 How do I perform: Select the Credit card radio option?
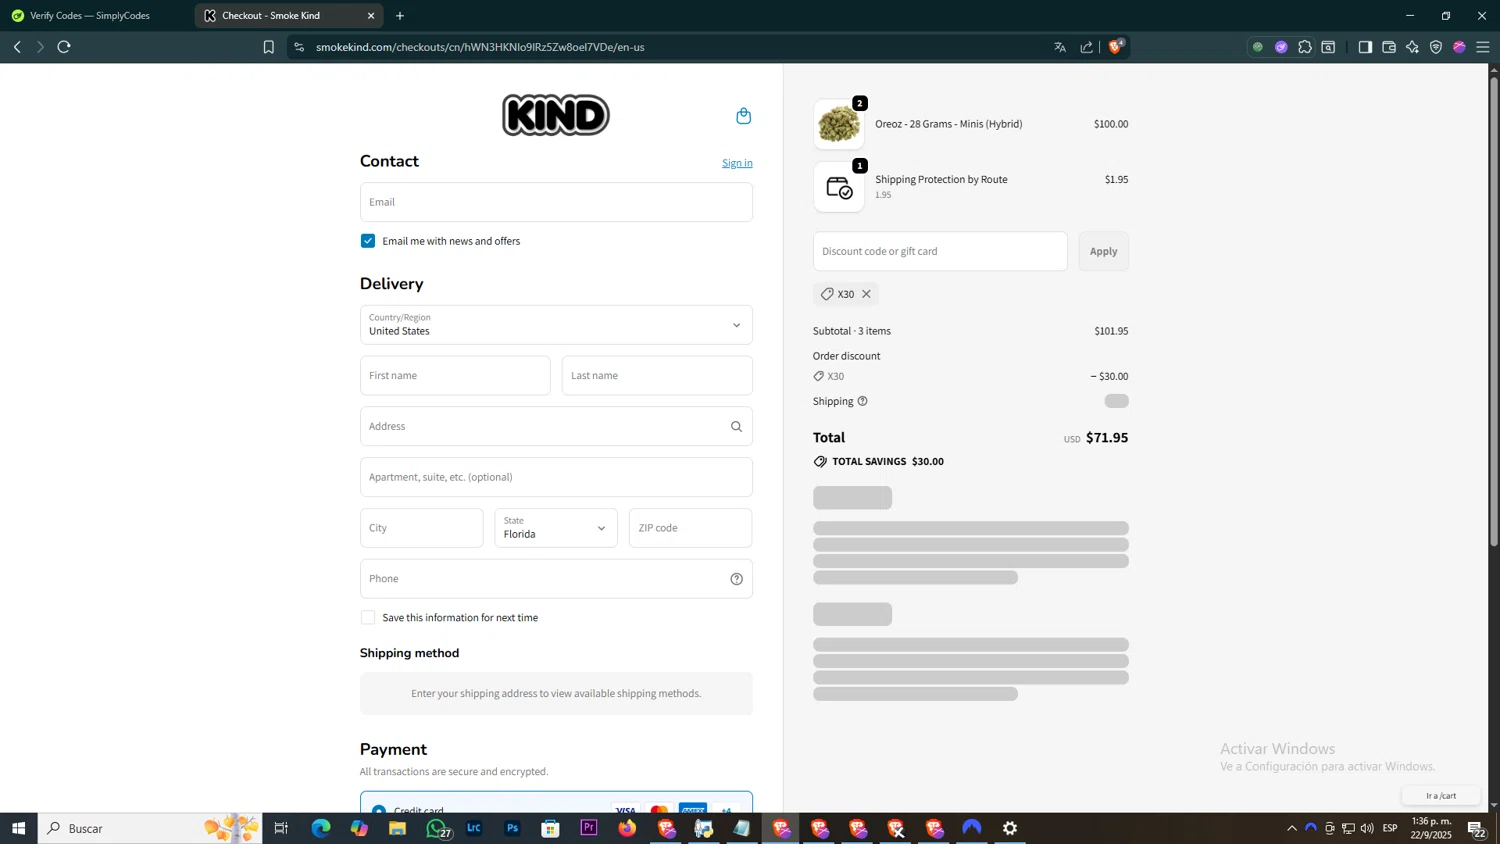tap(379, 810)
